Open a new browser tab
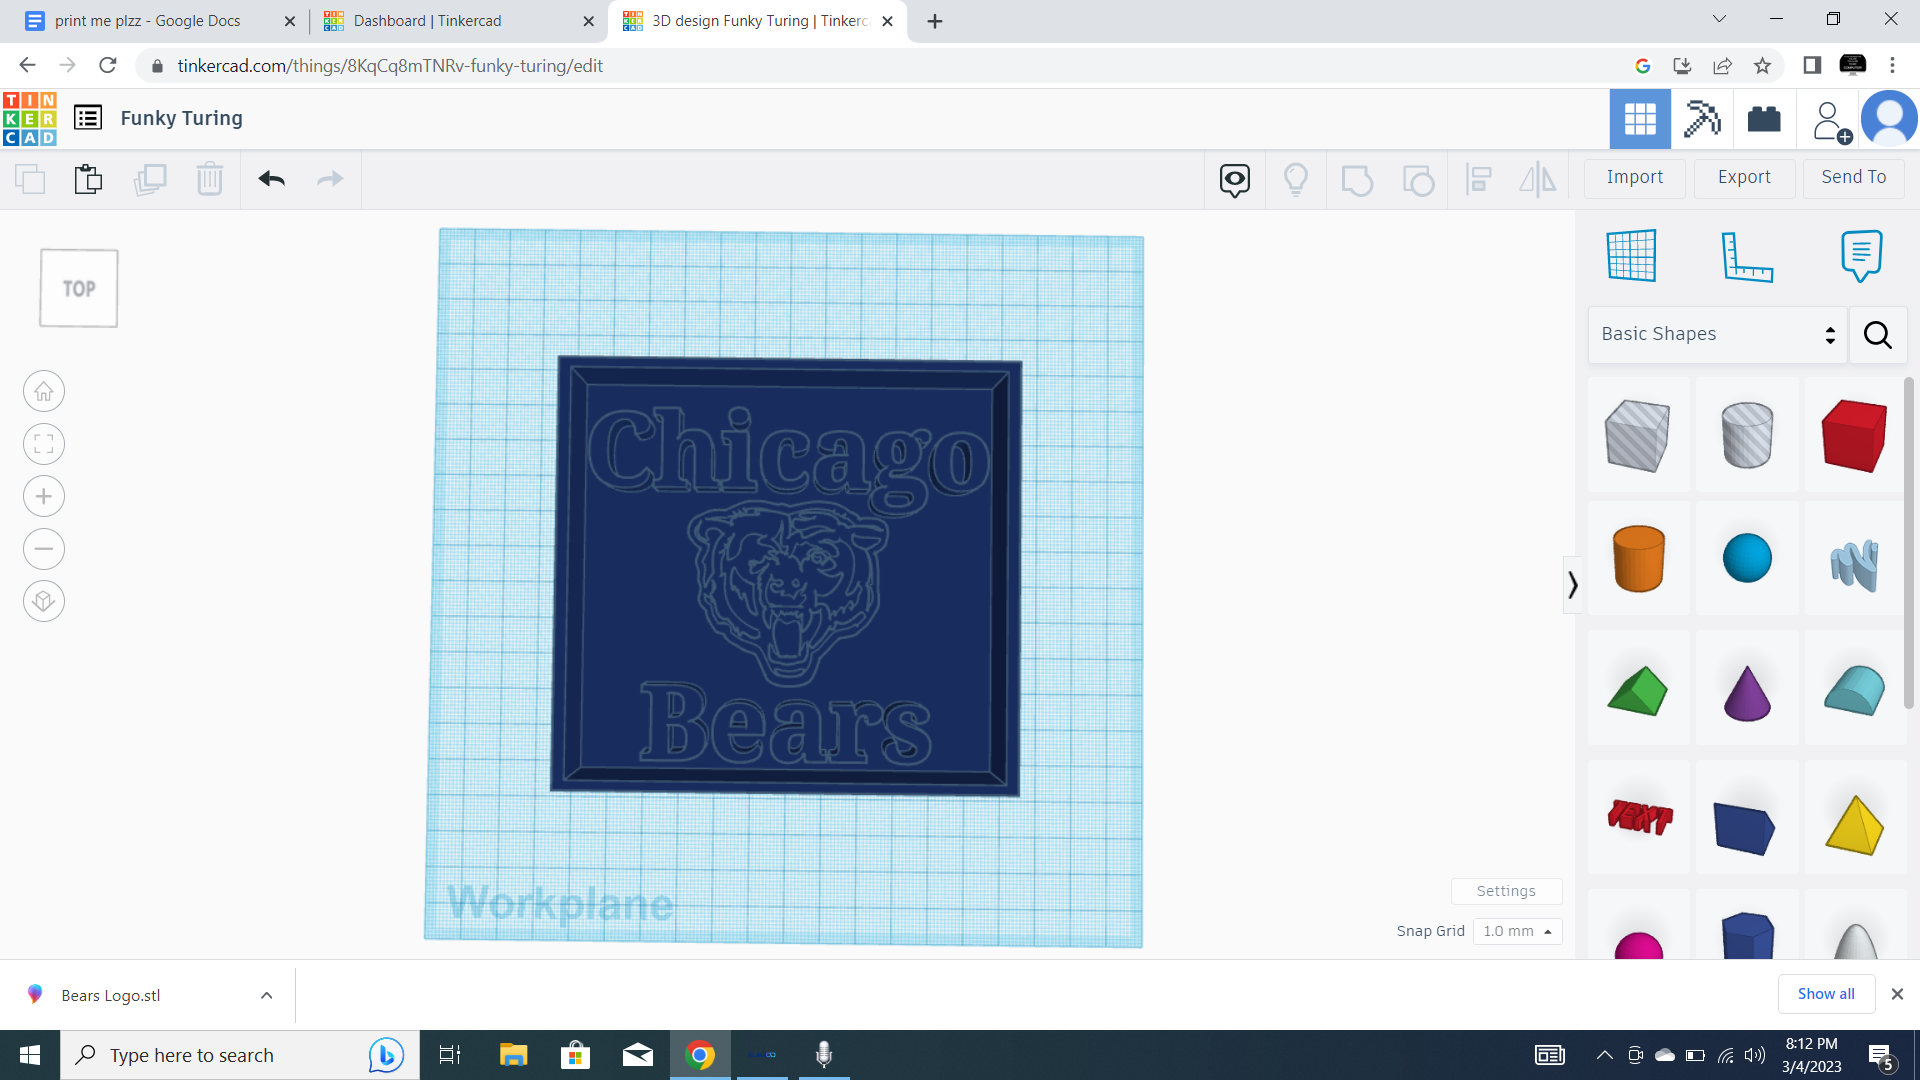This screenshot has width=1920, height=1080. pos(935,21)
